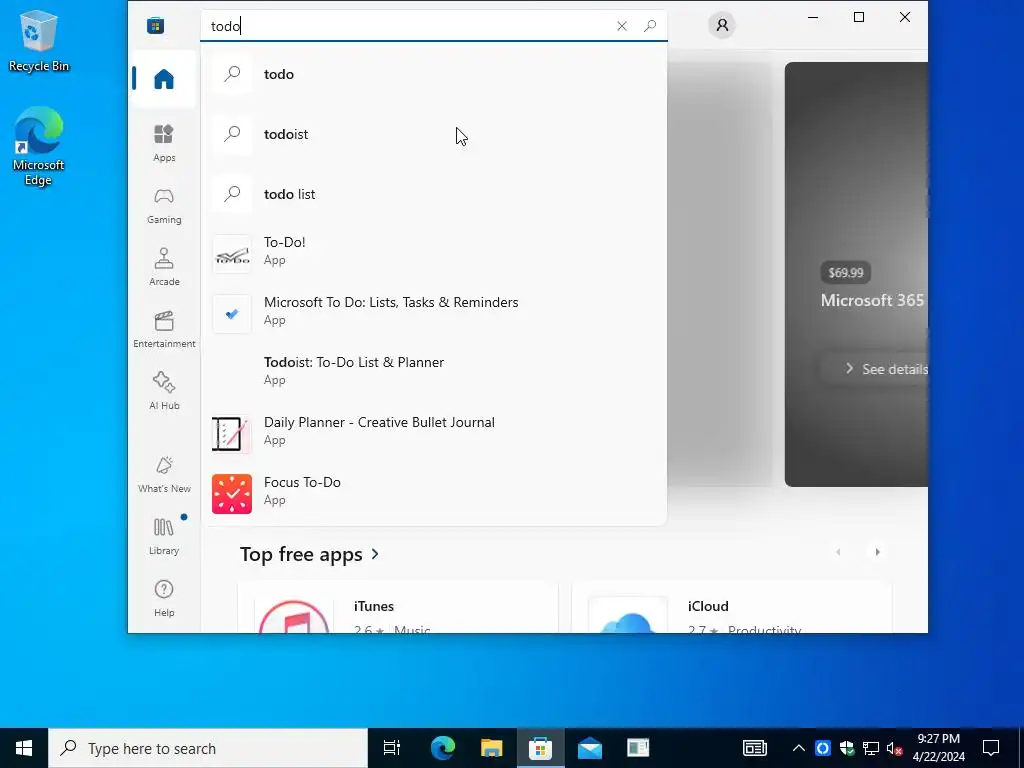
Task: Select the 'todo' search suggestion
Action: 434,74
